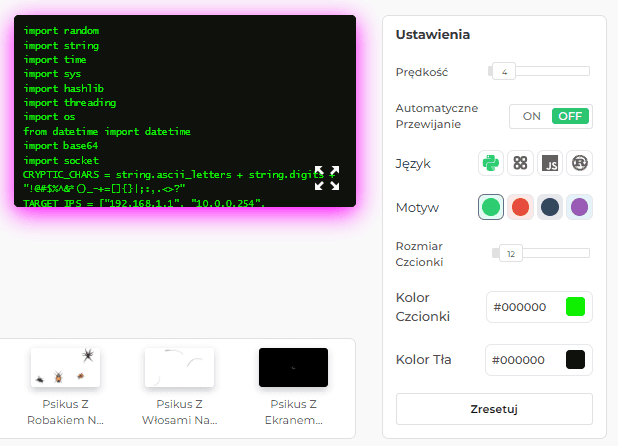618x446 pixels.
Task: Open the 'Psikus Z Włosami Na...' link text
Action: point(179,412)
